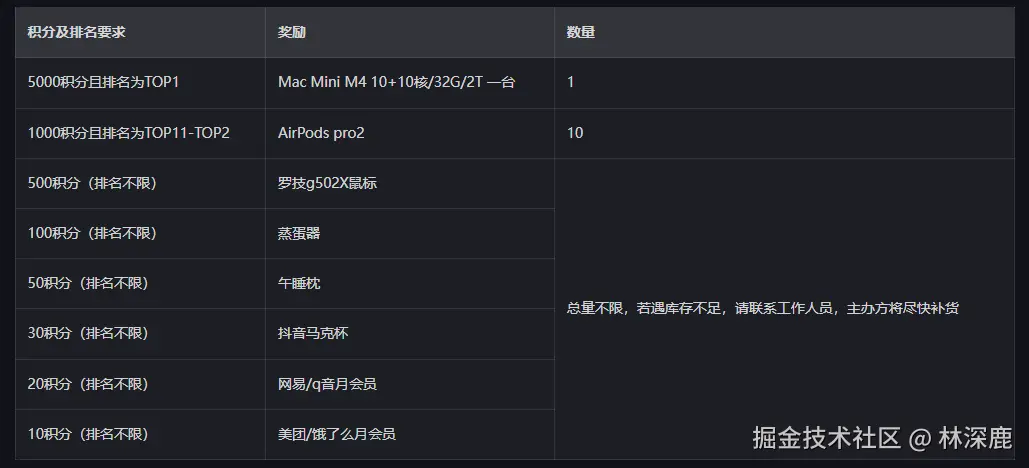This screenshot has height=468, width=1029.
Task: Click the 蒸蛋器 reward cell
Action: point(299,233)
